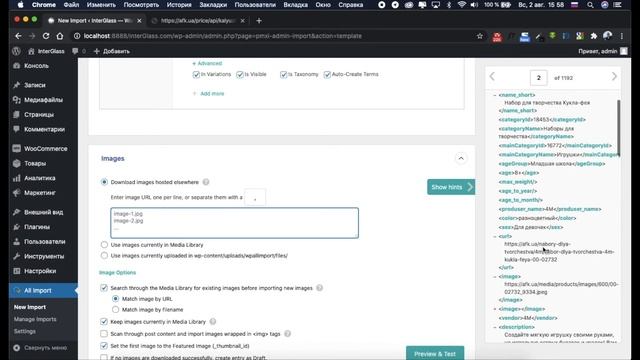Collapse the filled image XML node
640x360 pixels.
(495, 276)
